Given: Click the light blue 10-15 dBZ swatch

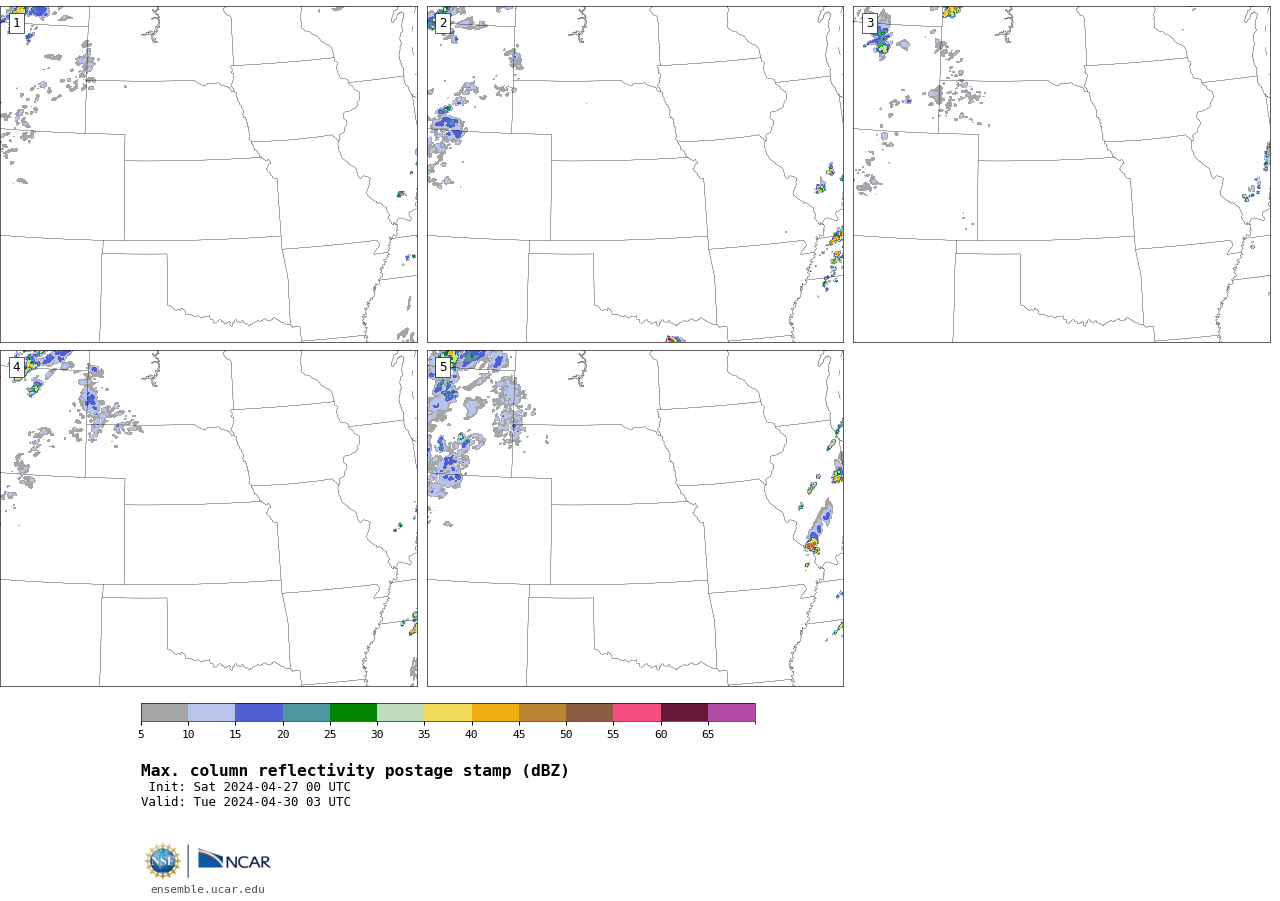Looking at the screenshot, I should (x=212, y=712).
